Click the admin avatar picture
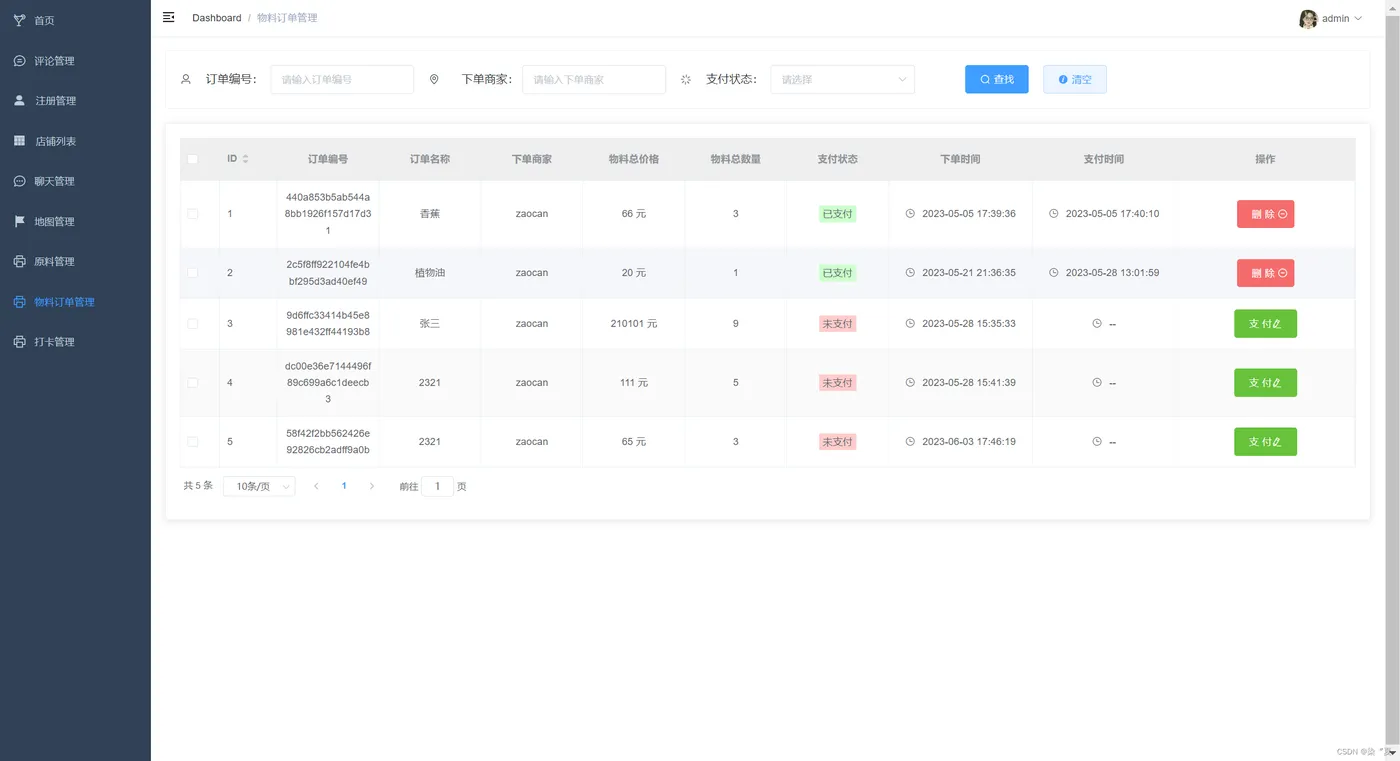This screenshot has height=761, width=1400. click(x=1308, y=19)
